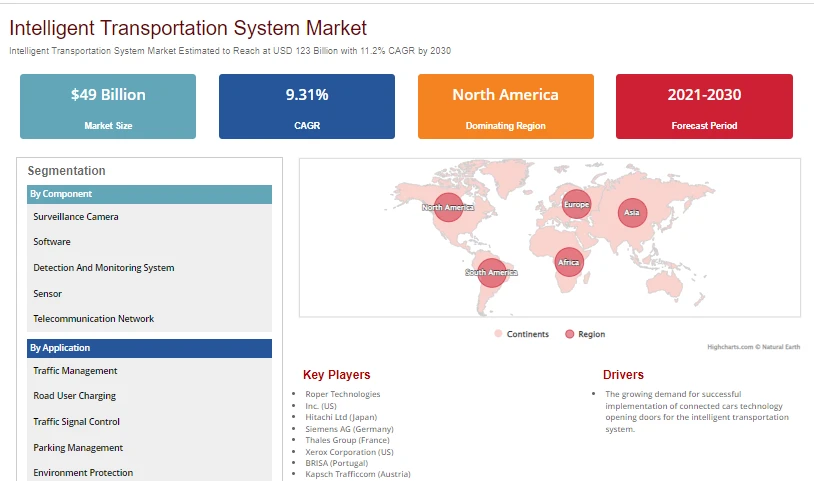Viewport: 814px width, 481px height.
Task: Select Detection And Monitoring System segment
Action: pos(104,268)
